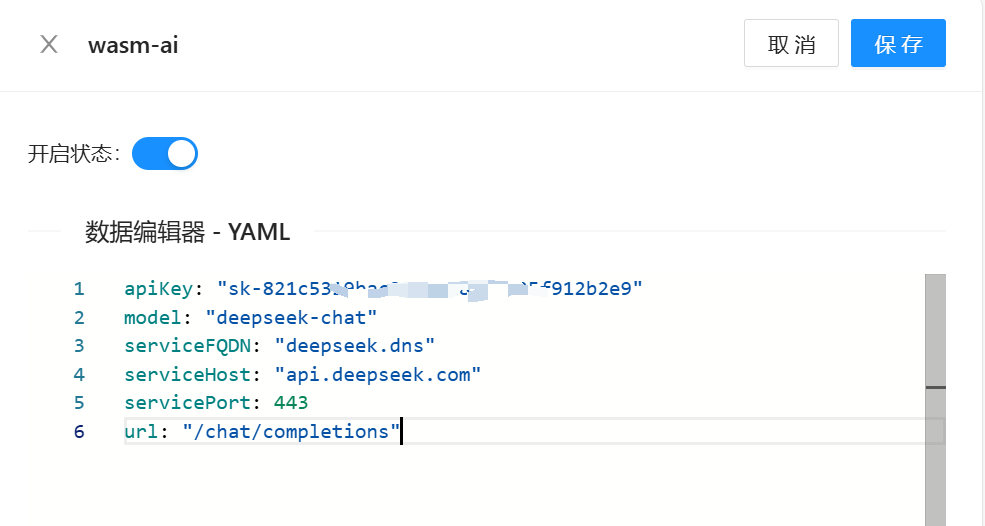Toggle the 开启状态 switch off
985x526 pixels.
pyautogui.click(x=165, y=153)
